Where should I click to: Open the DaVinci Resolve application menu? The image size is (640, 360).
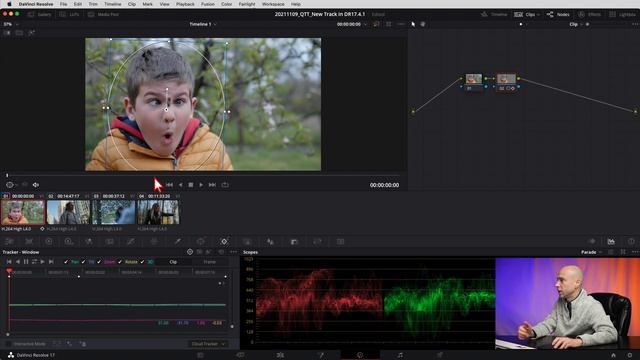tap(36, 4)
